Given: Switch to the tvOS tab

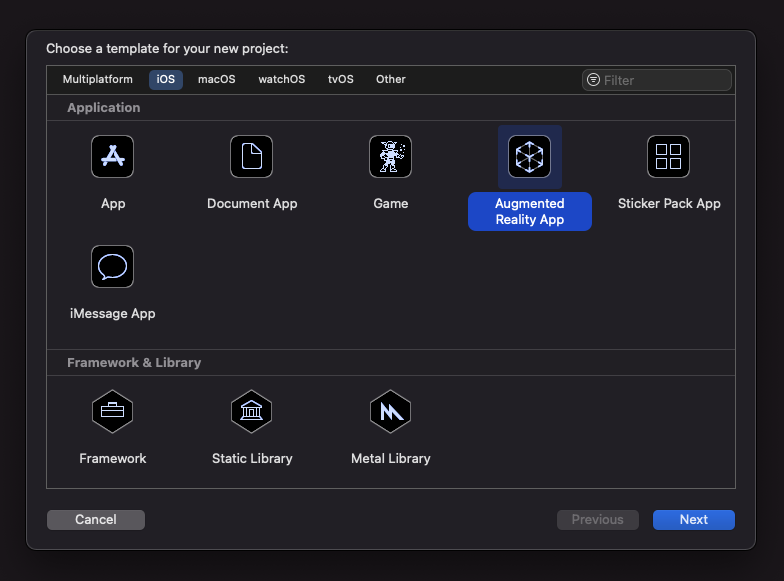Looking at the screenshot, I should point(340,80).
